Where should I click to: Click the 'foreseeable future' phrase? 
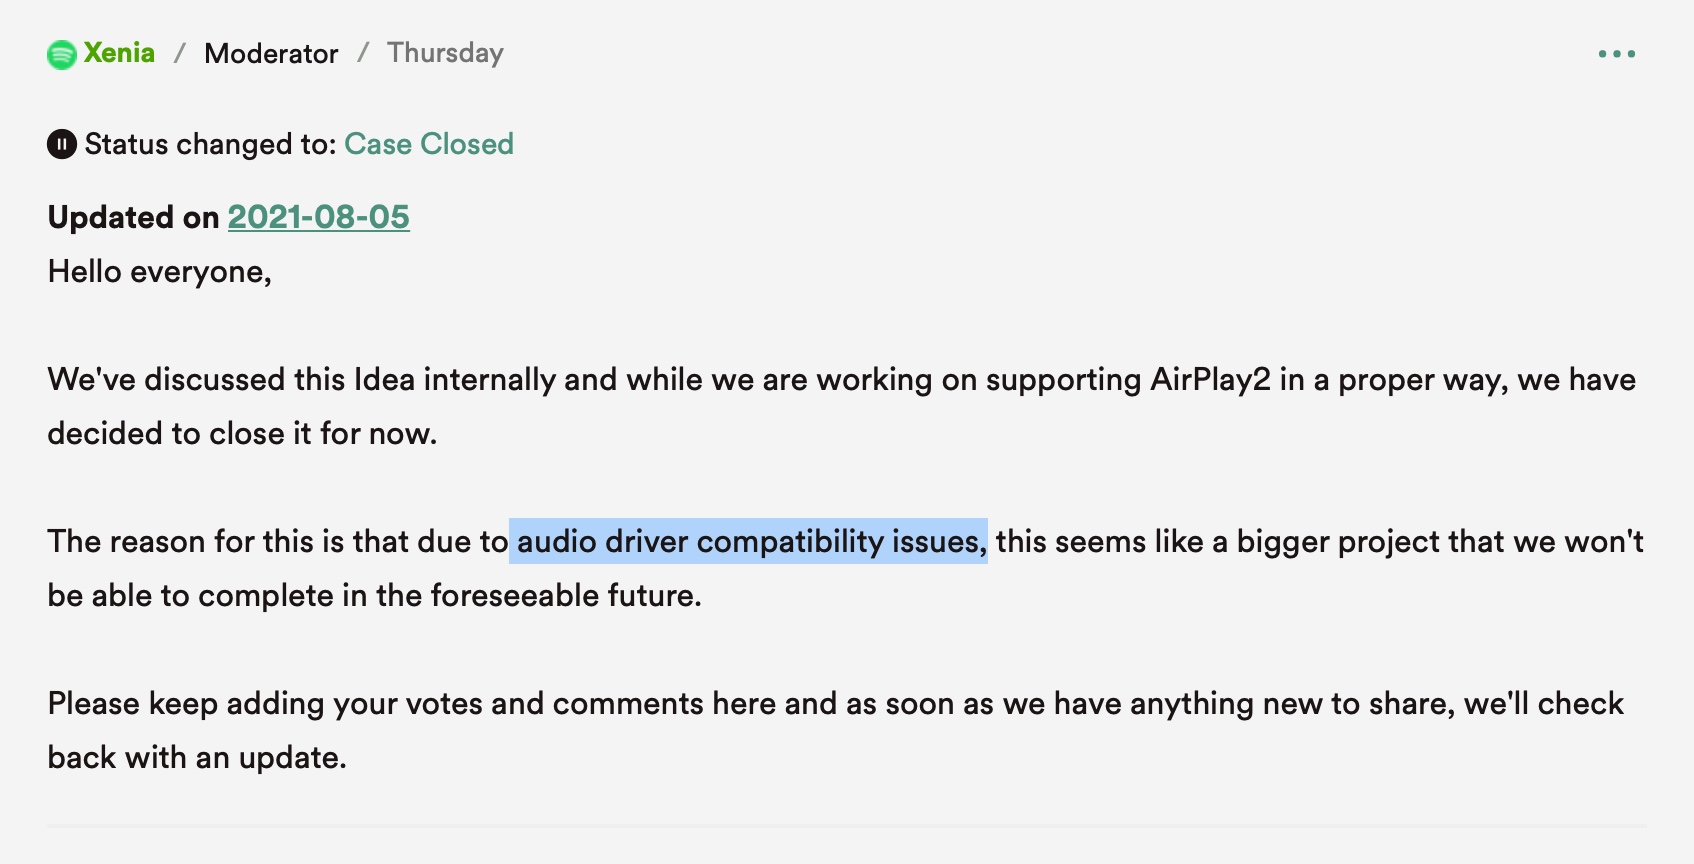click(565, 596)
